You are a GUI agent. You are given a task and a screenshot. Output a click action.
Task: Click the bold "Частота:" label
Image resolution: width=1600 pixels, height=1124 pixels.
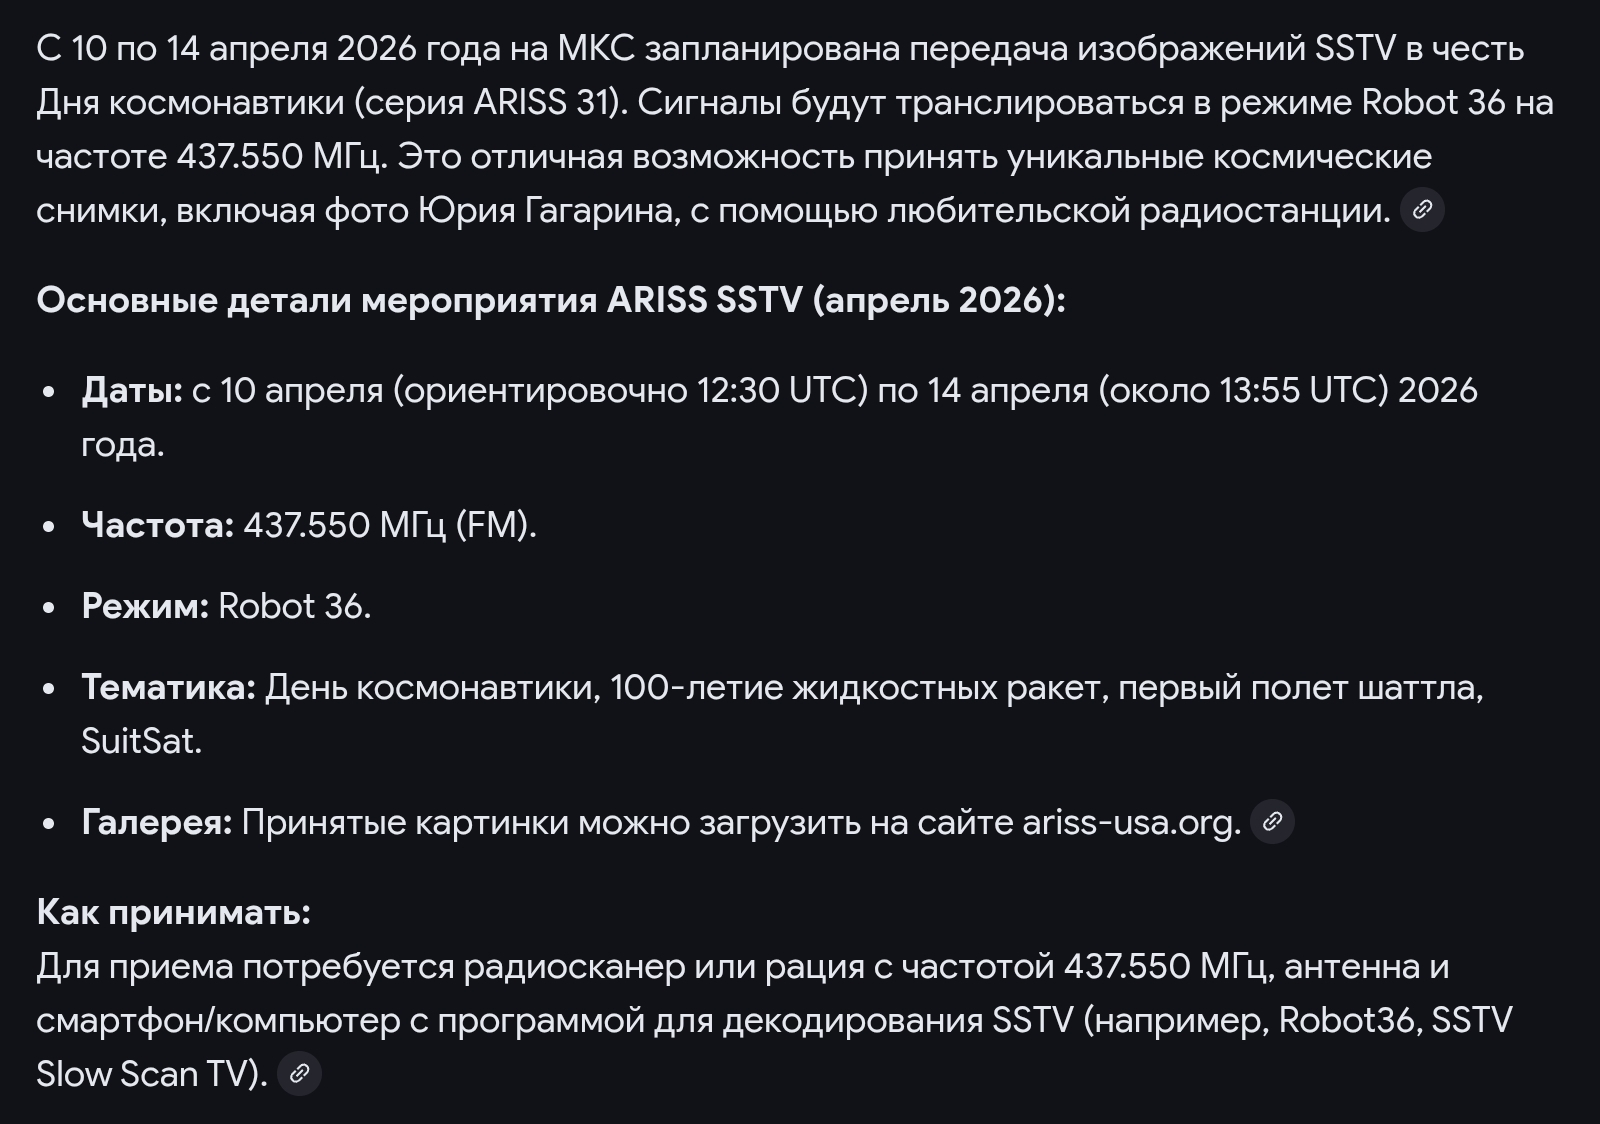(157, 525)
